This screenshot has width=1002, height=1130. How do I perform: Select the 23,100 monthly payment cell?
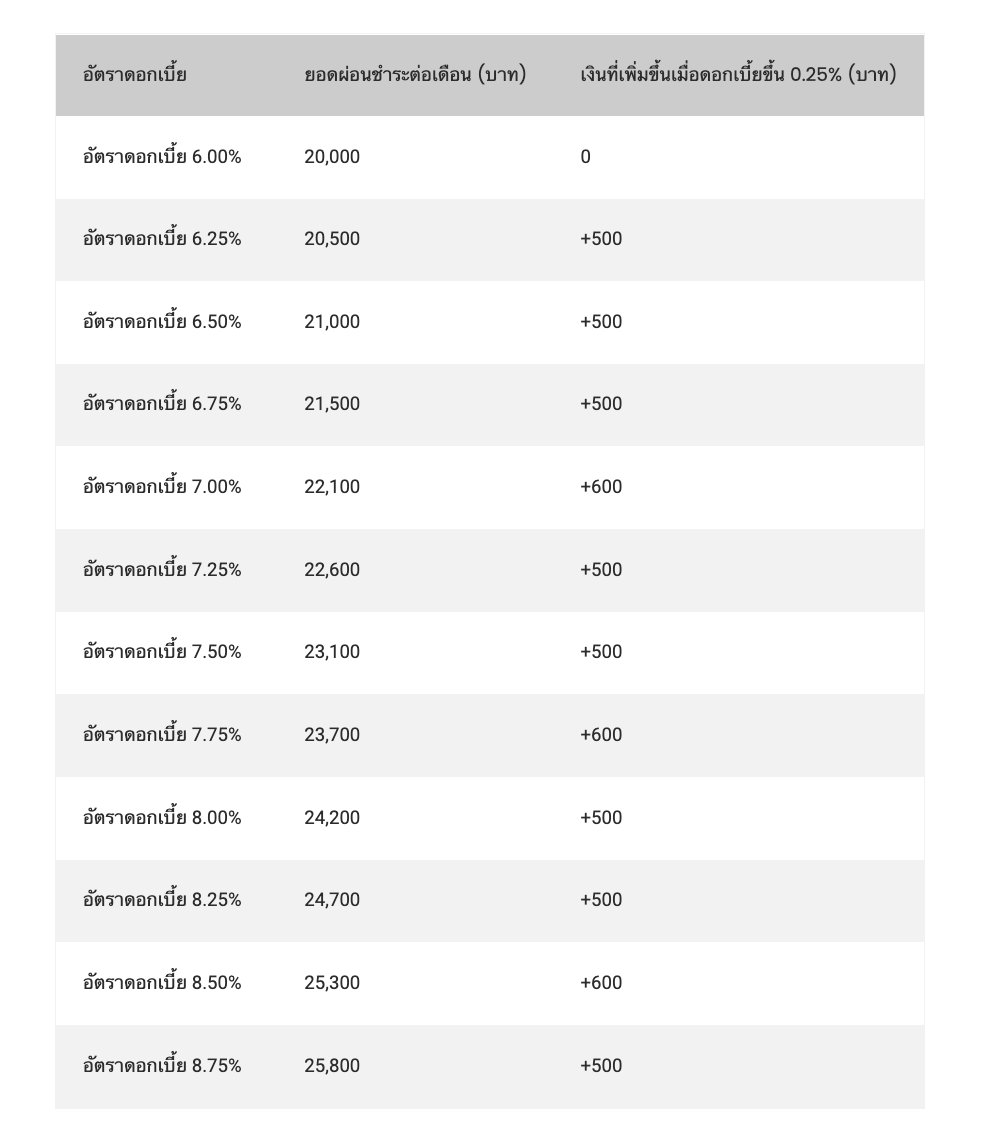pos(332,652)
